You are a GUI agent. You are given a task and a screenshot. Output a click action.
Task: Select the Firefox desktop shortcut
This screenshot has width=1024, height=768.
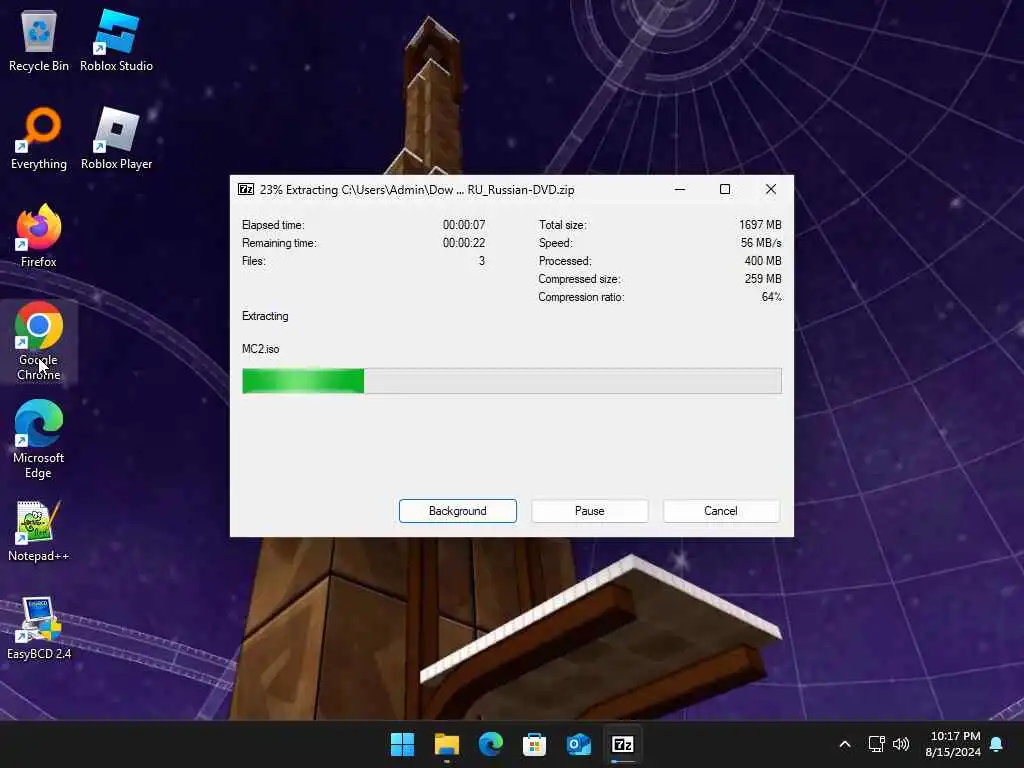(39, 236)
